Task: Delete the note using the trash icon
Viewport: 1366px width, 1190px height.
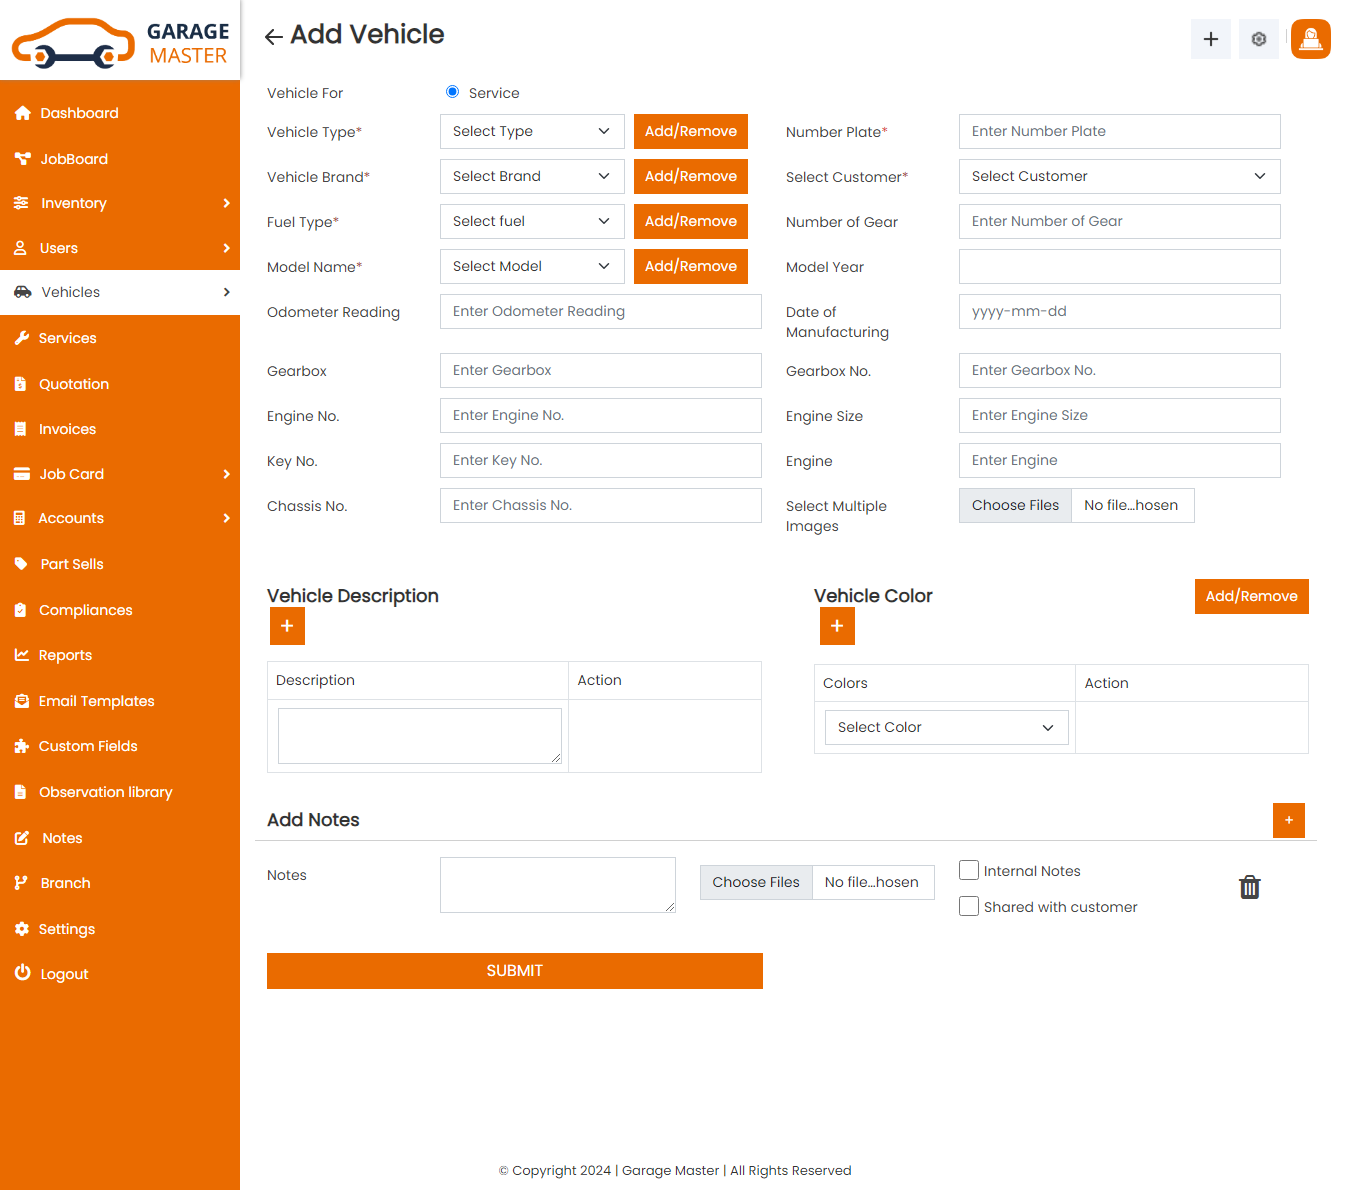Action: [x=1249, y=887]
